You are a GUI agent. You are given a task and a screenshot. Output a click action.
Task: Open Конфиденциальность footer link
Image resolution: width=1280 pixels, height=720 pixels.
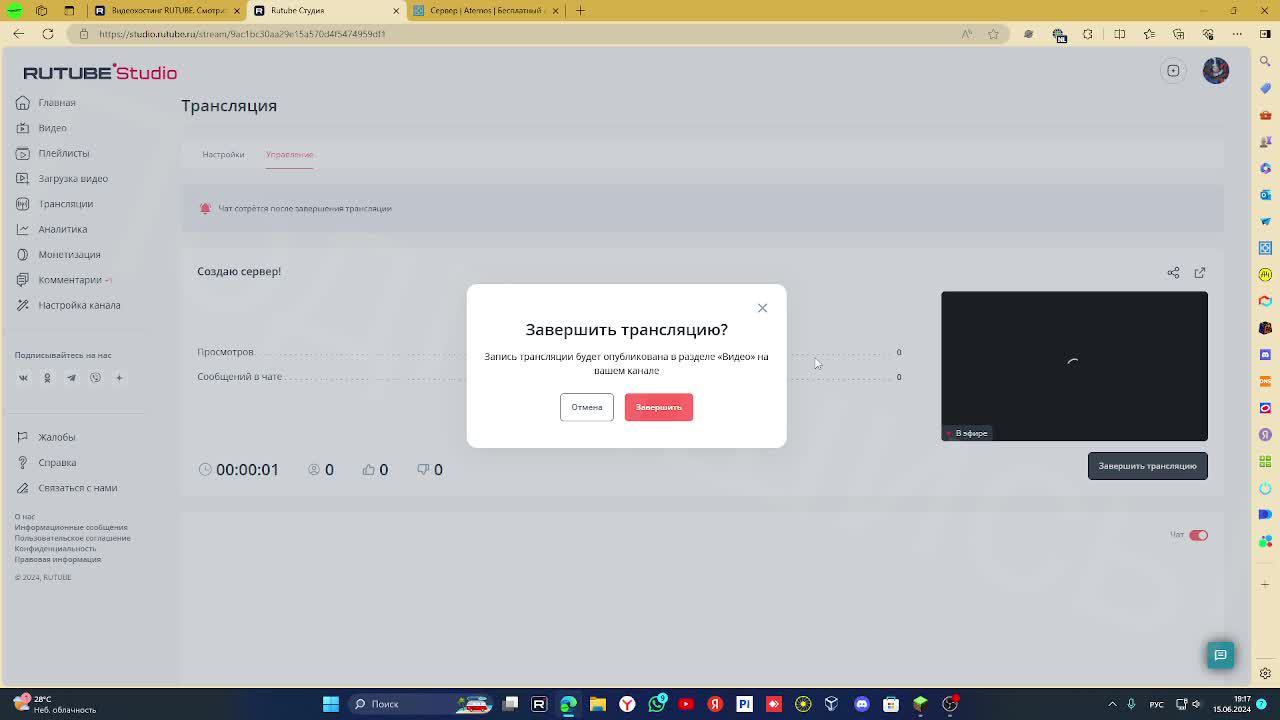[55, 549]
